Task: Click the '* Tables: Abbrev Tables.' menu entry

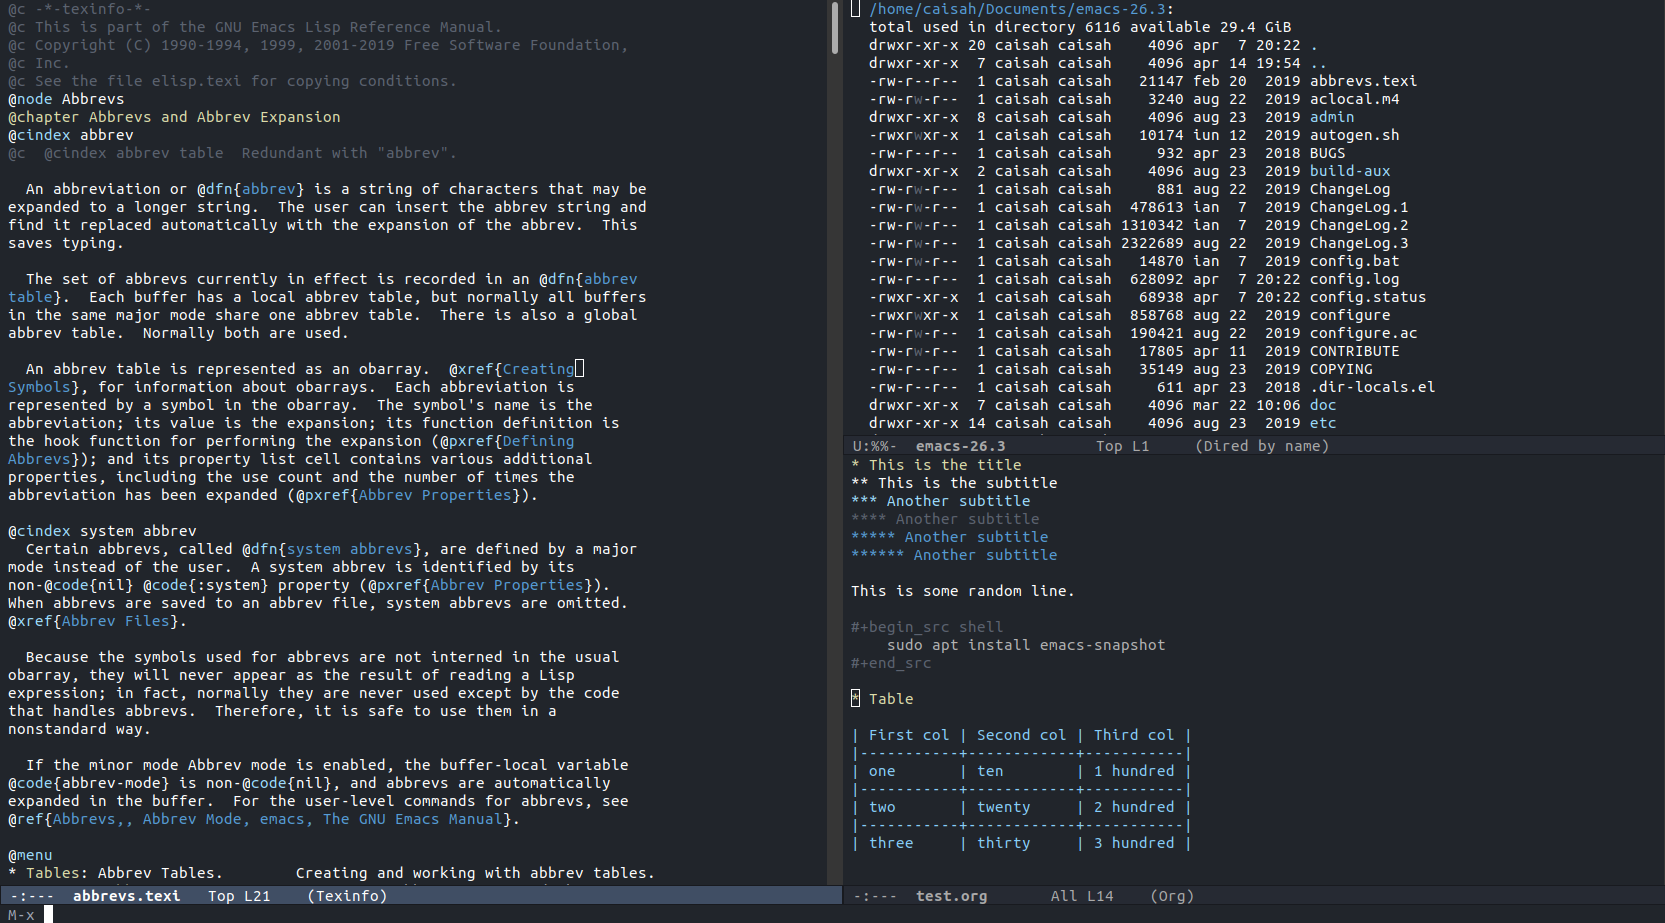Action: click(115, 873)
